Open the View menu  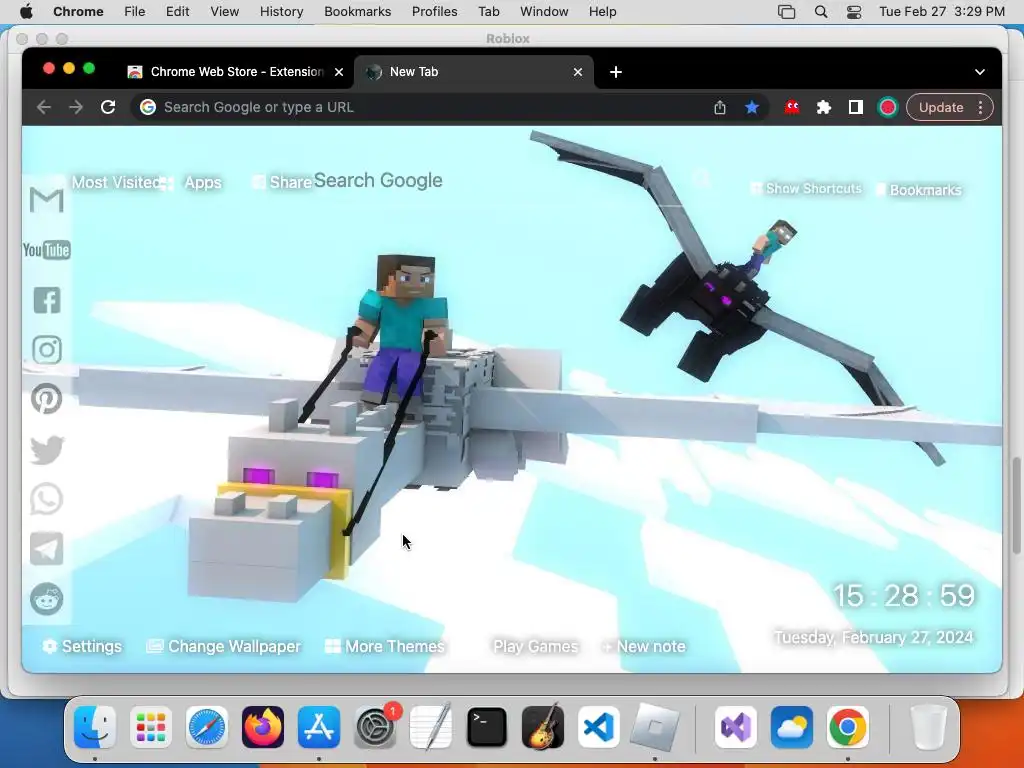(225, 12)
